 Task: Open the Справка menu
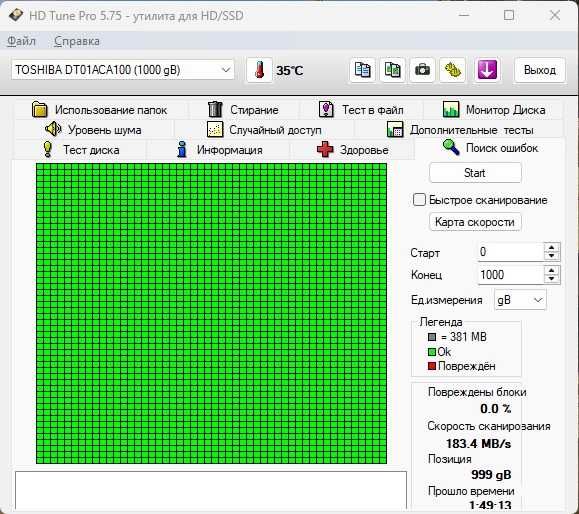(77, 41)
